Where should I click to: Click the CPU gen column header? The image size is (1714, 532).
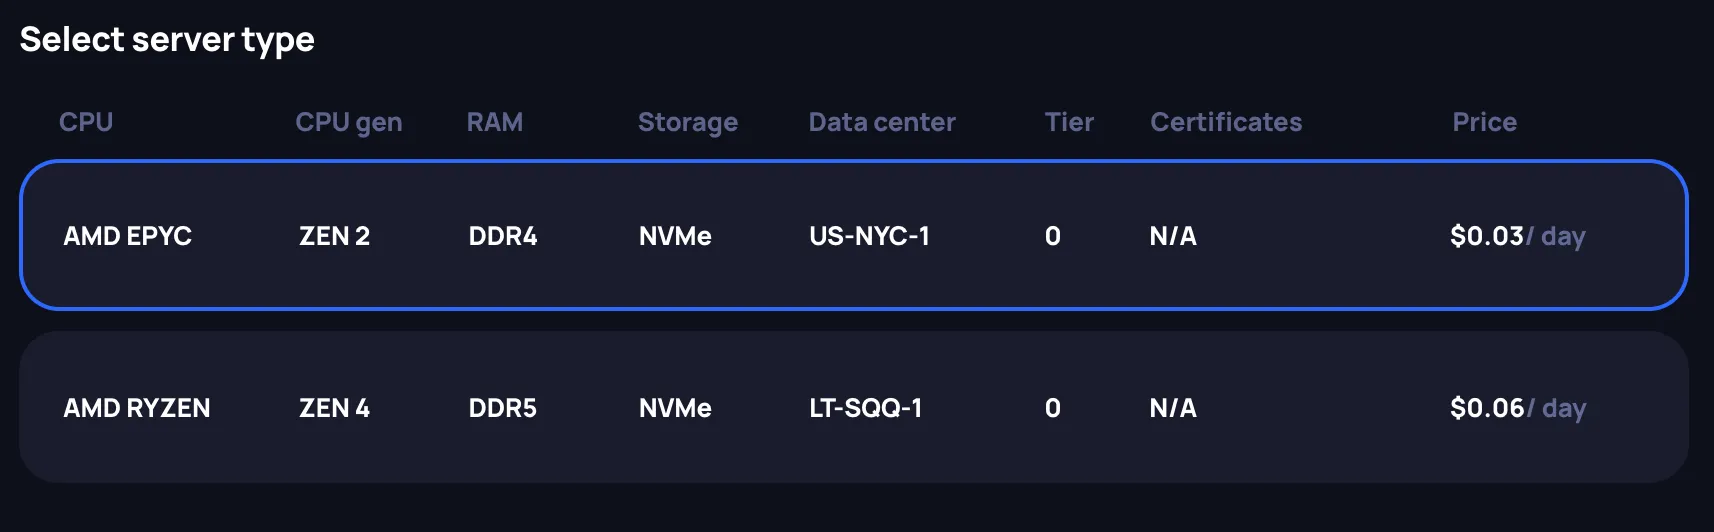(x=348, y=122)
